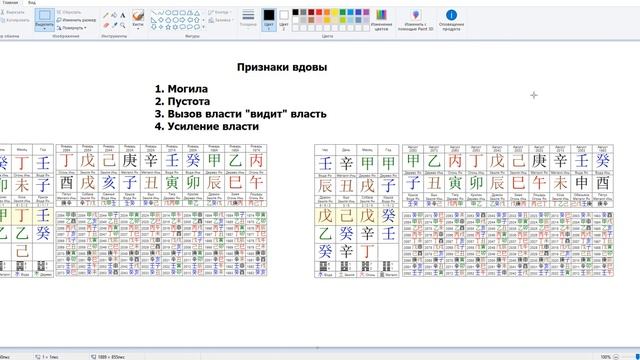The height and width of the screenshot is (360, 640).
Task: Click the line '3. Вызов власти "видит" власть'
Action: (x=241, y=114)
